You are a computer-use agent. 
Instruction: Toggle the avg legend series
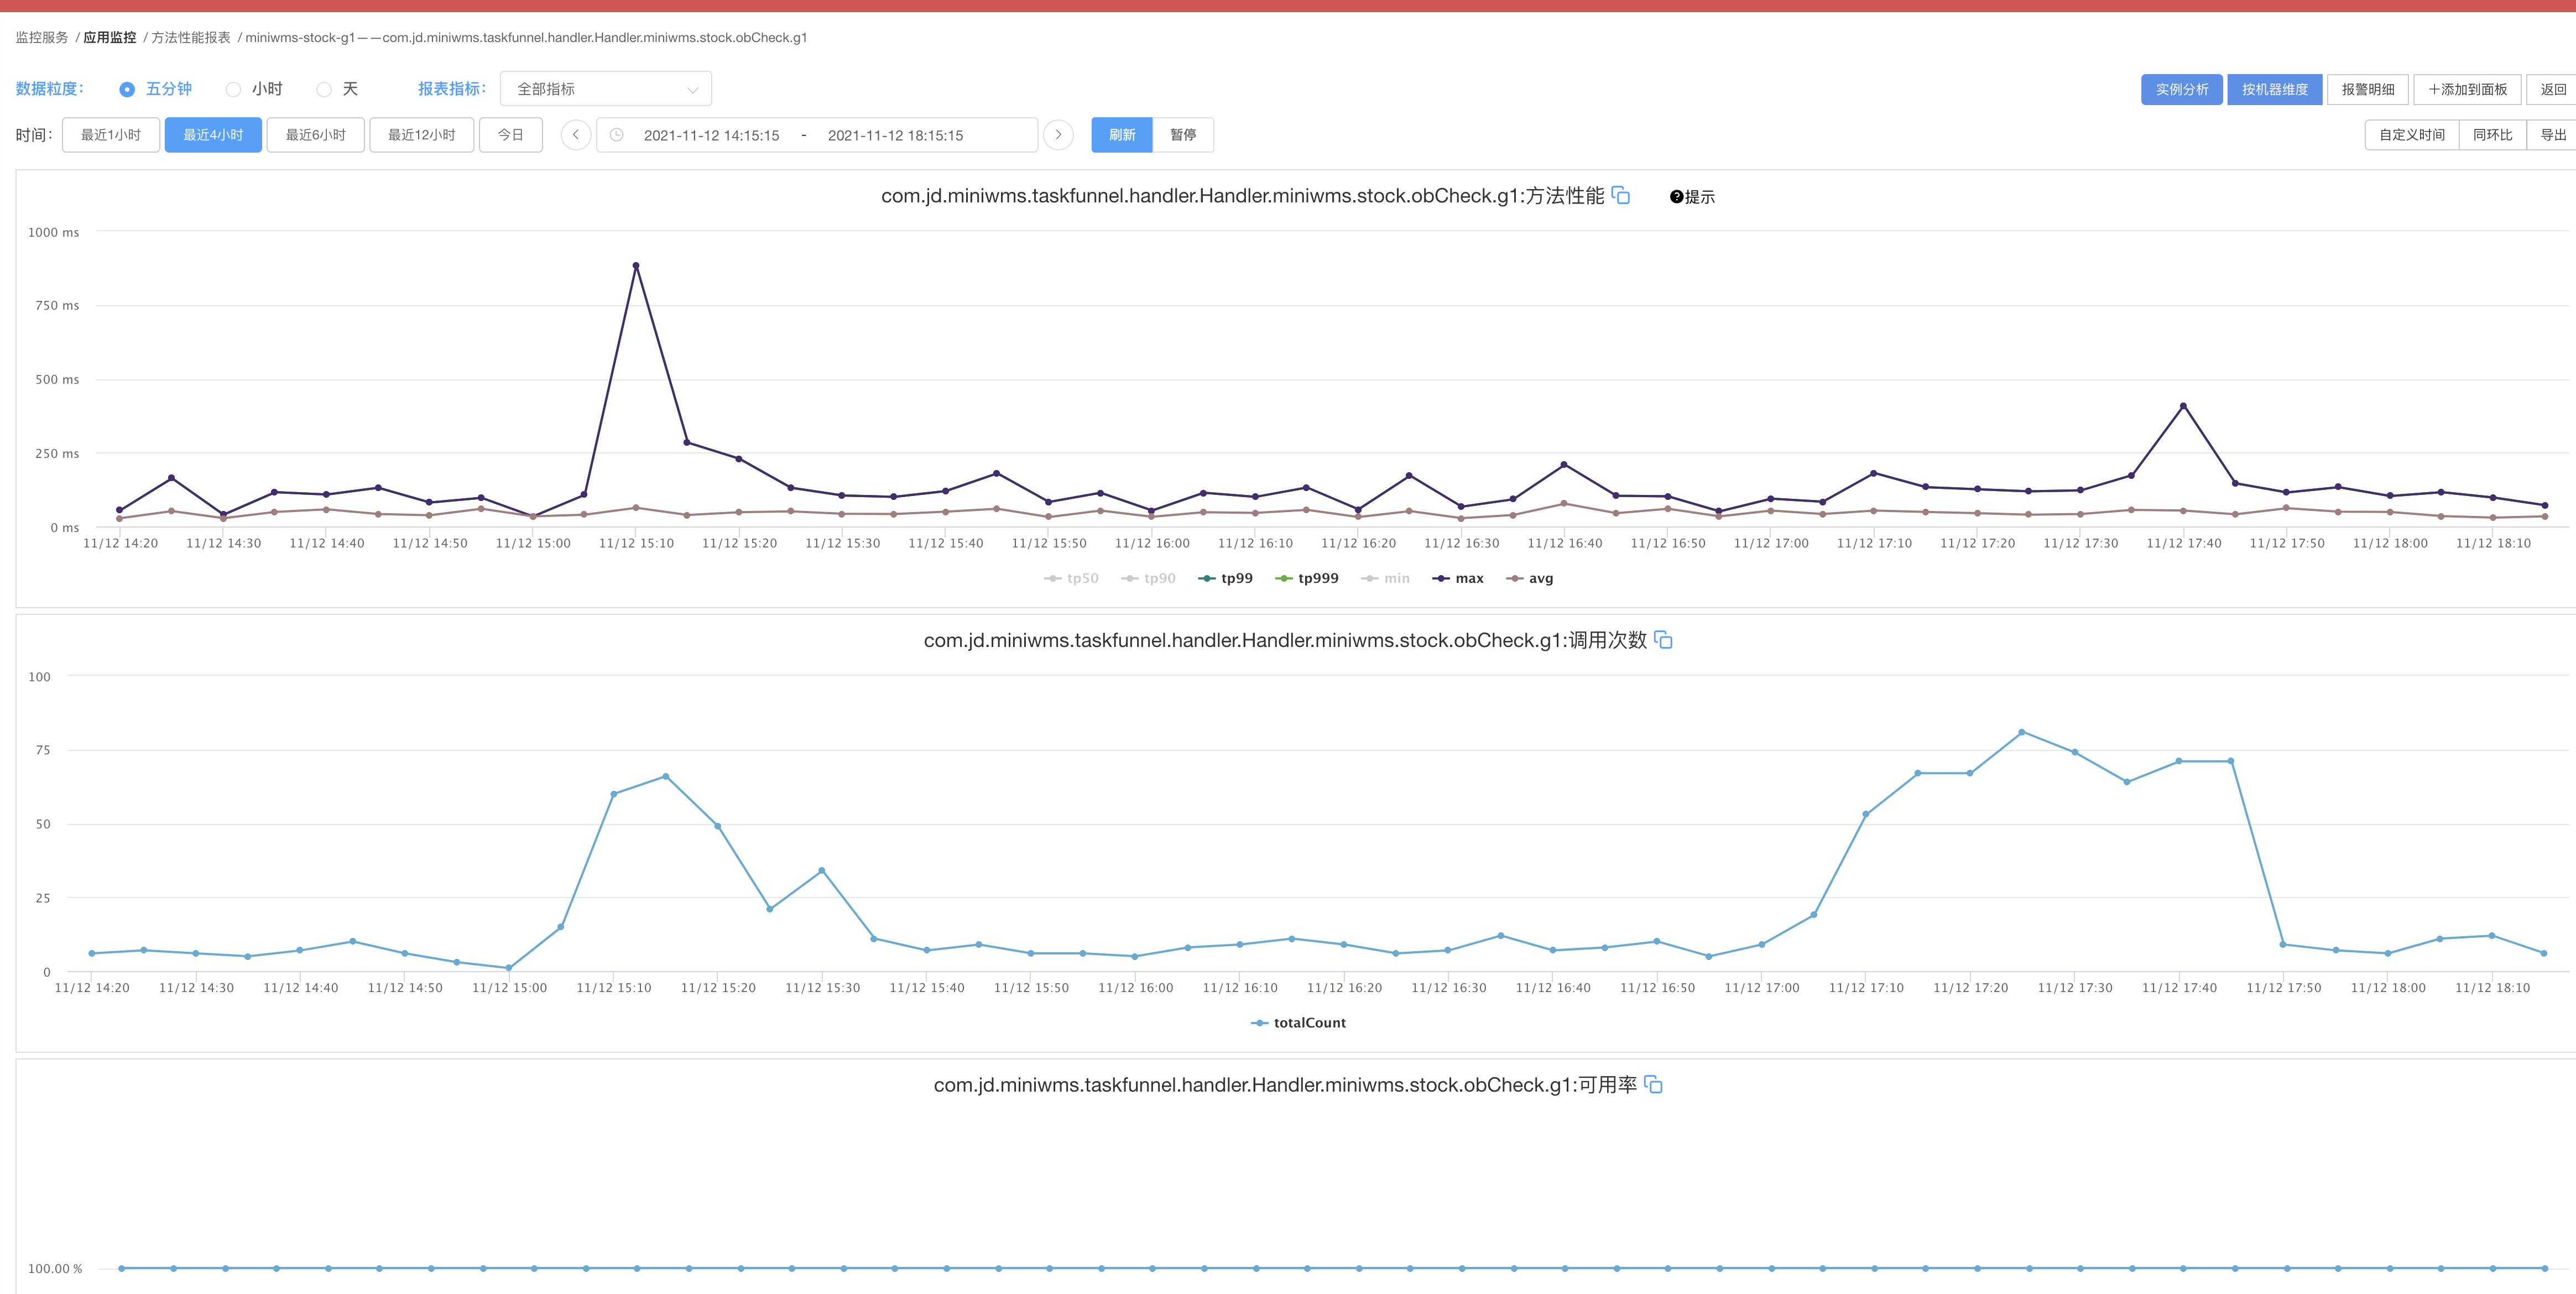[x=1530, y=578]
